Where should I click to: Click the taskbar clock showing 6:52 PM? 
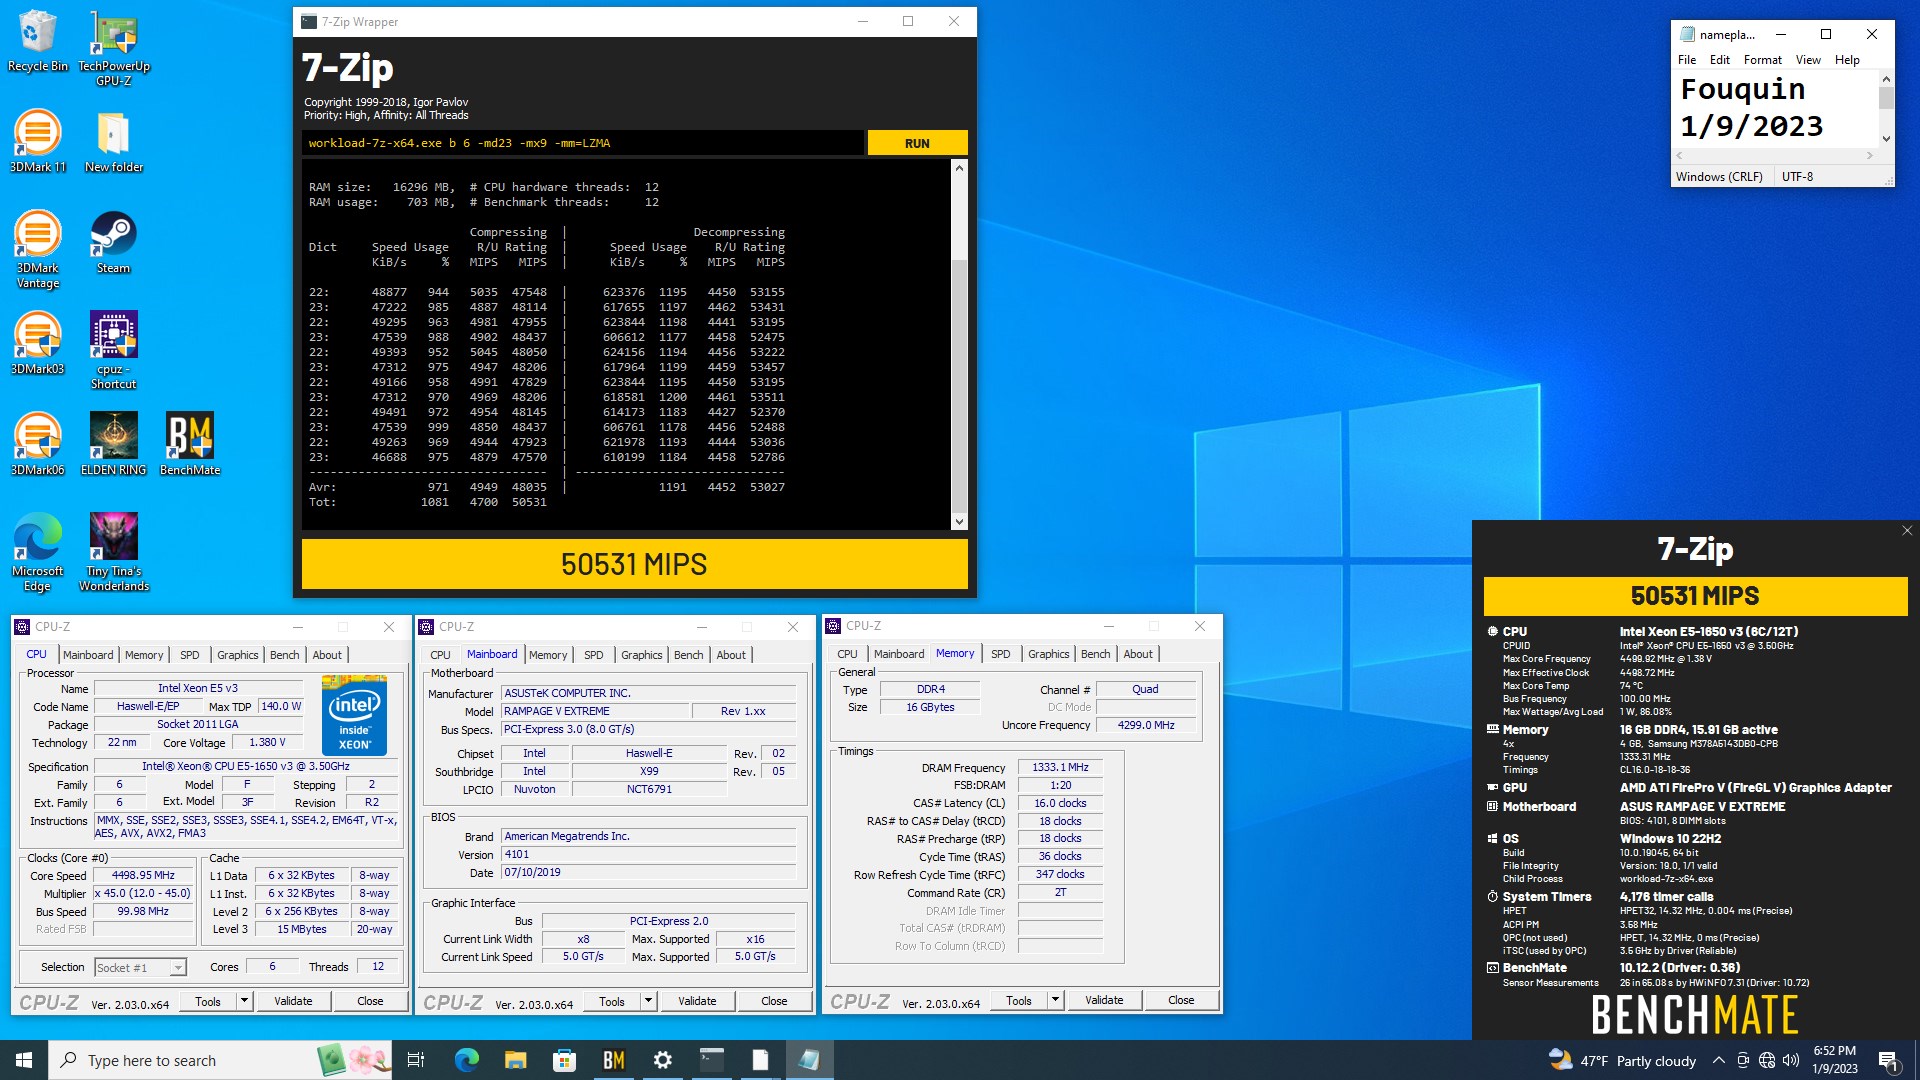pos(1835,1060)
